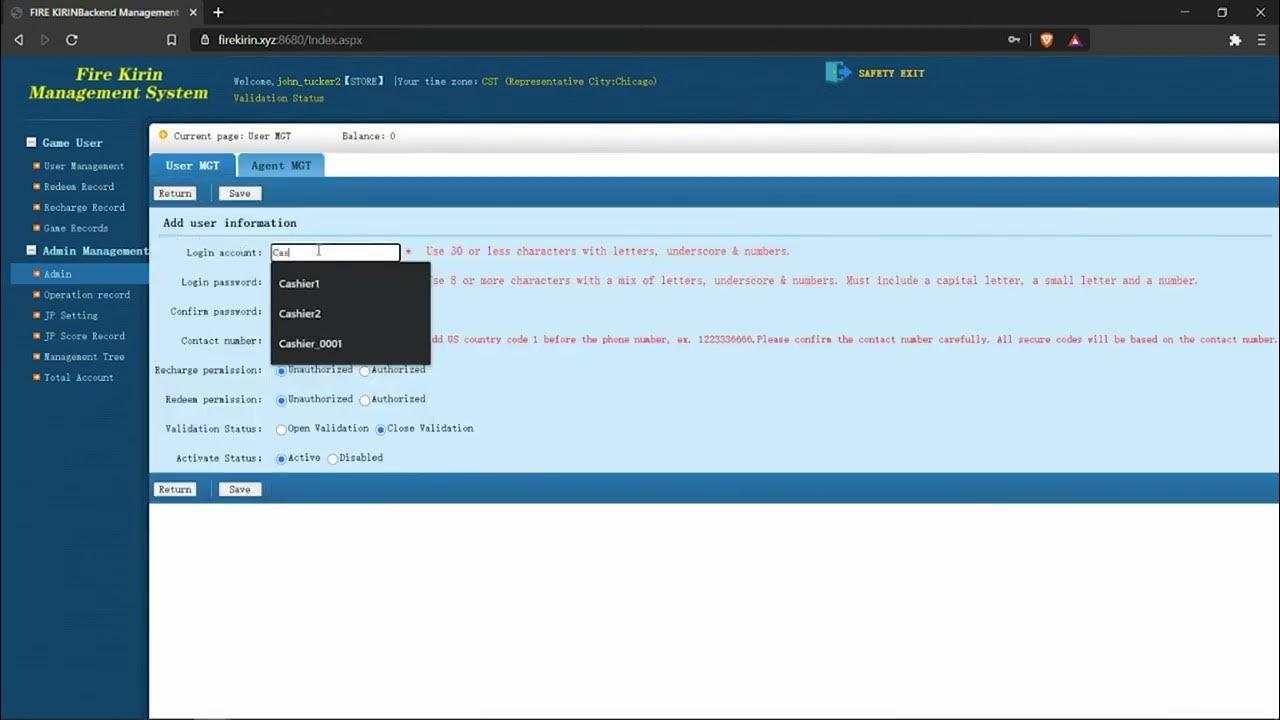Open saved passwords key icon
This screenshot has width=1280, height=720.
pos(1014,40)
